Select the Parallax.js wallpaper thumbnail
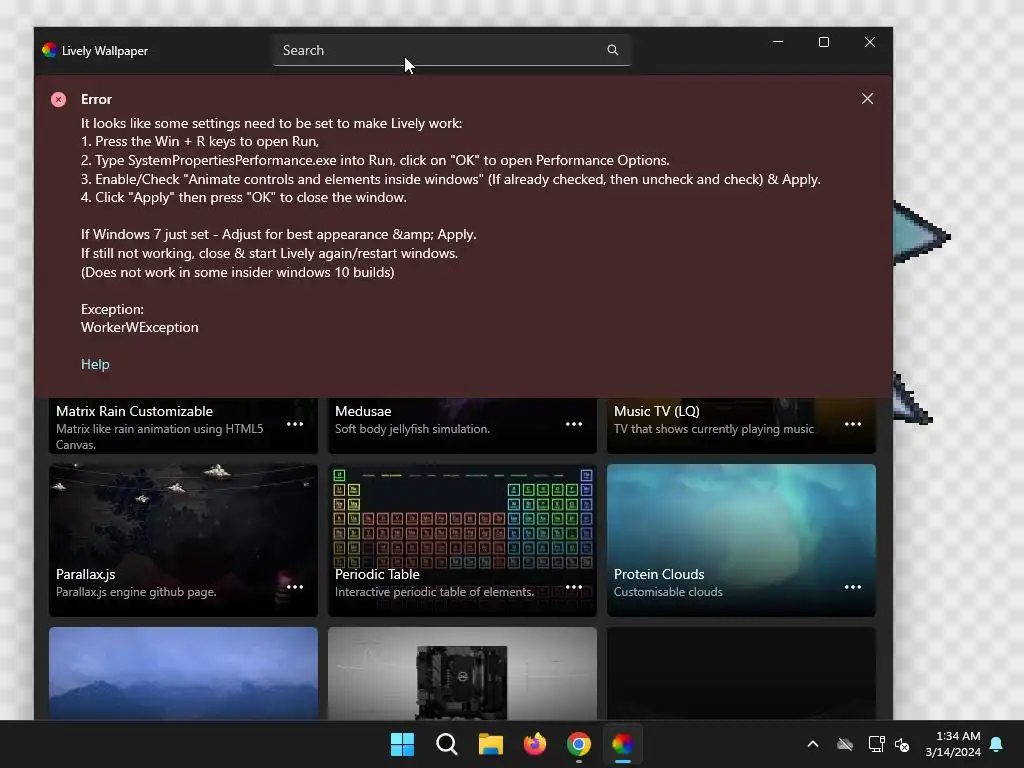 pos(184,540)
